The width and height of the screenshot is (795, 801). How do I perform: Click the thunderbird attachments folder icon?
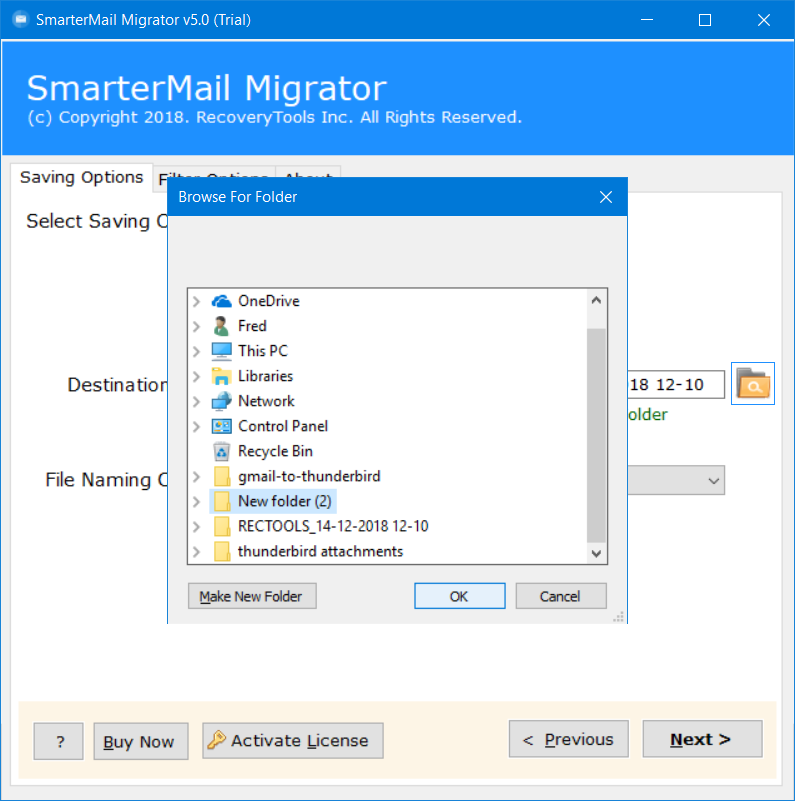click(221, 551)
